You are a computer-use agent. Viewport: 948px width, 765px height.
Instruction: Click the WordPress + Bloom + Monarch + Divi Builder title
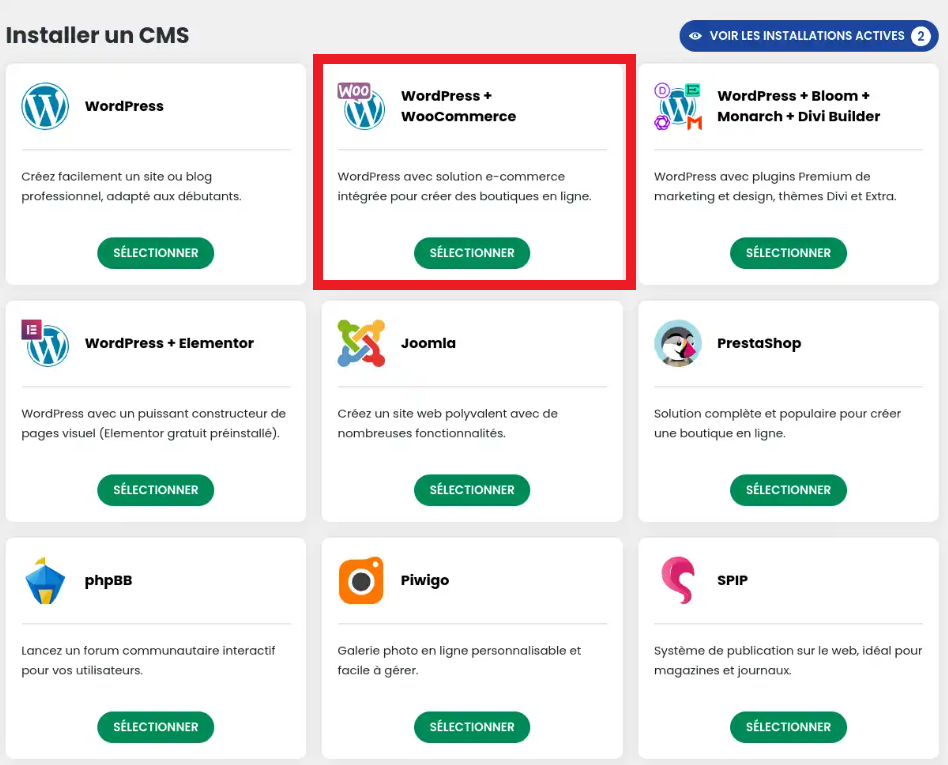click(799, 106)
